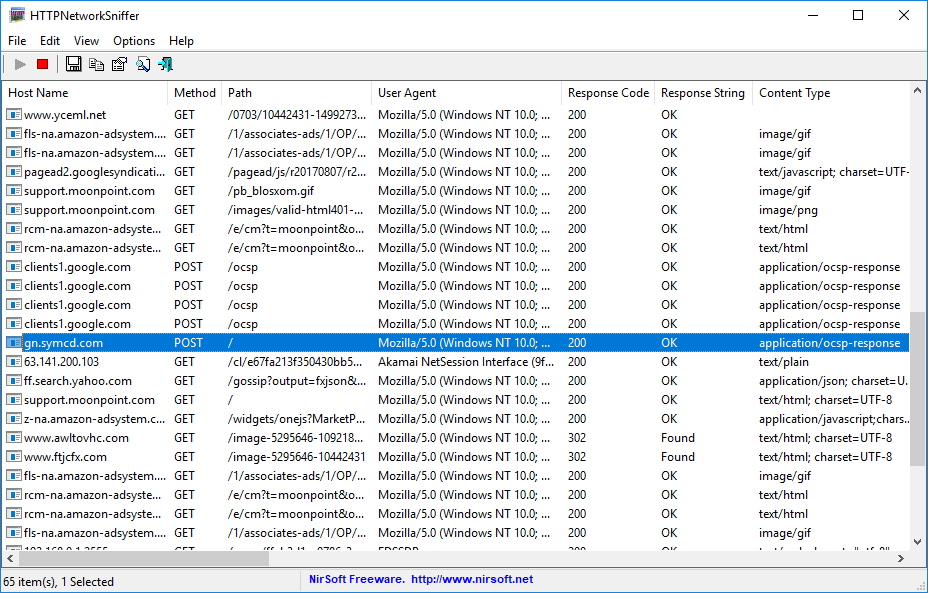Screen dimensions: 928x593
Task: Click the /widgets/onejs?MarketP path cell
Action: pyautogui.click(x=297, y=418)
